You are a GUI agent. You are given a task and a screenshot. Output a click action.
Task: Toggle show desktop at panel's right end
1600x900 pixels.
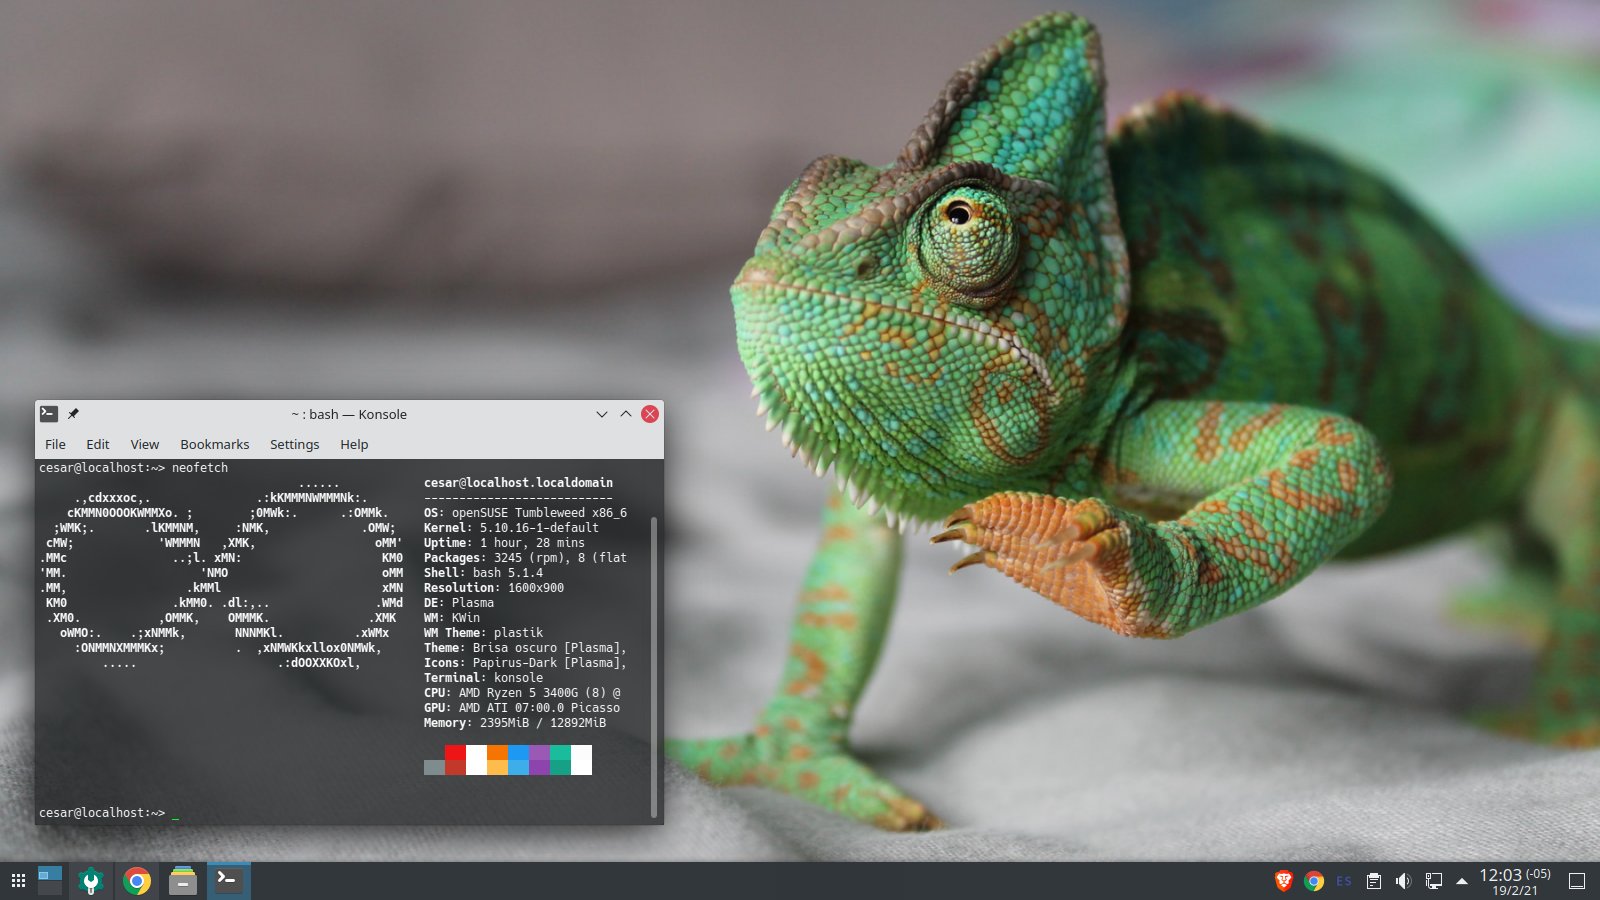point(1577,881)
